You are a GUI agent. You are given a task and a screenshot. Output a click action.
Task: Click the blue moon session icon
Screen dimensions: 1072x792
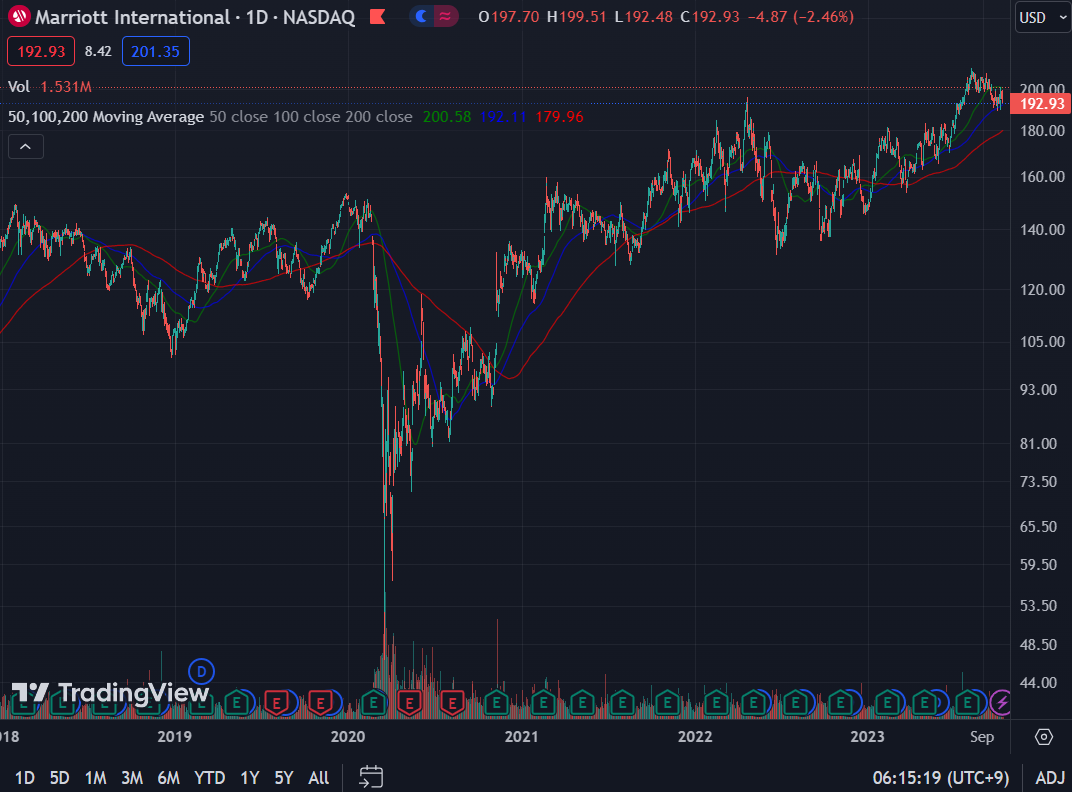[421, 16]
